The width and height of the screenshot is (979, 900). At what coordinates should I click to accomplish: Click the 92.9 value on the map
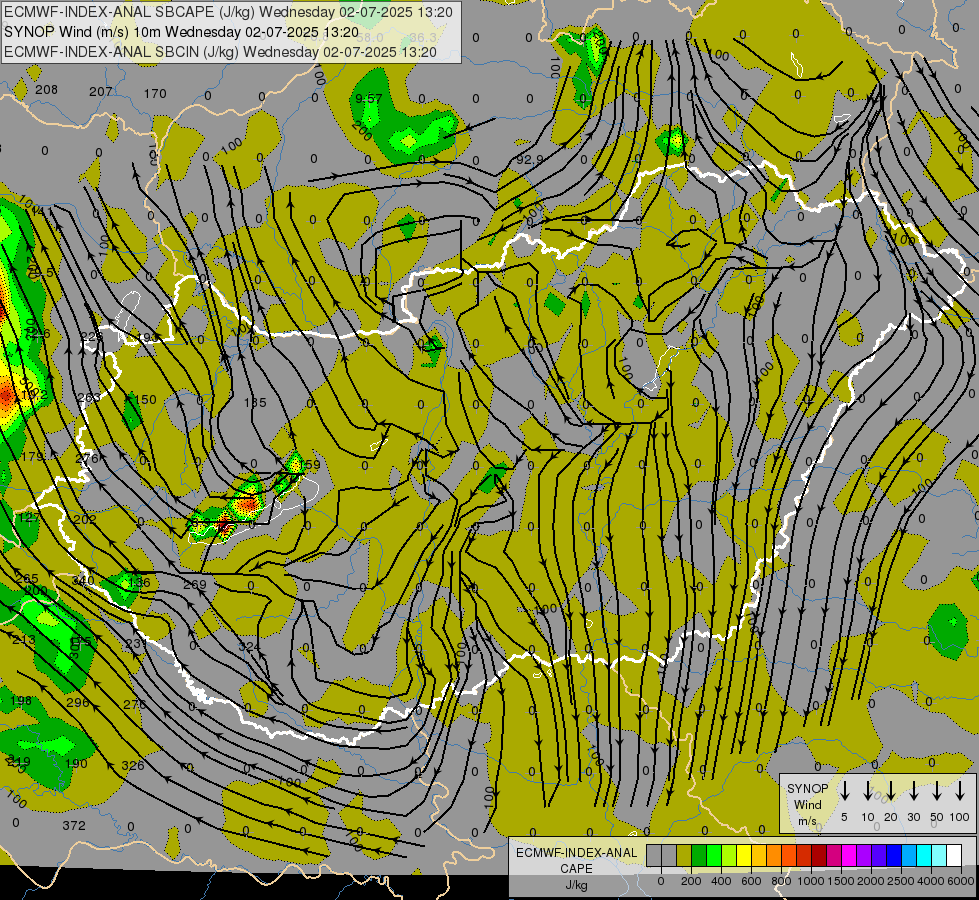click(x=530, y=160)
